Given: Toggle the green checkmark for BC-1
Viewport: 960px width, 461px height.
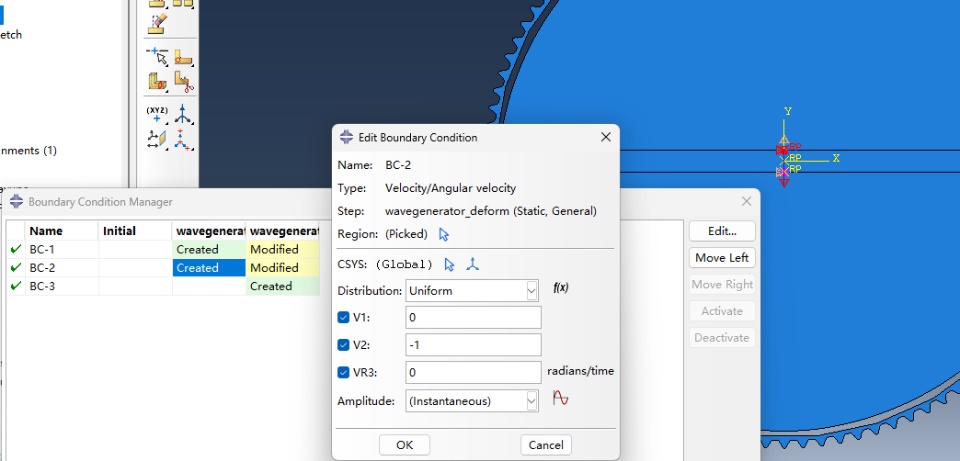Looking at the screenshot, I should (x=16, y=249).
